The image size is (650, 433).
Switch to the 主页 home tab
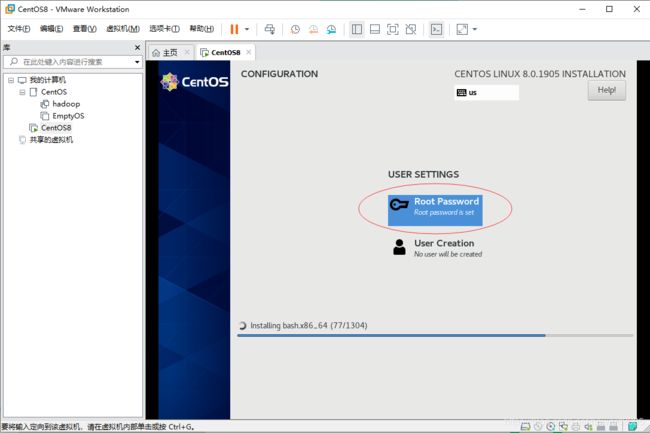click(170, 53)
